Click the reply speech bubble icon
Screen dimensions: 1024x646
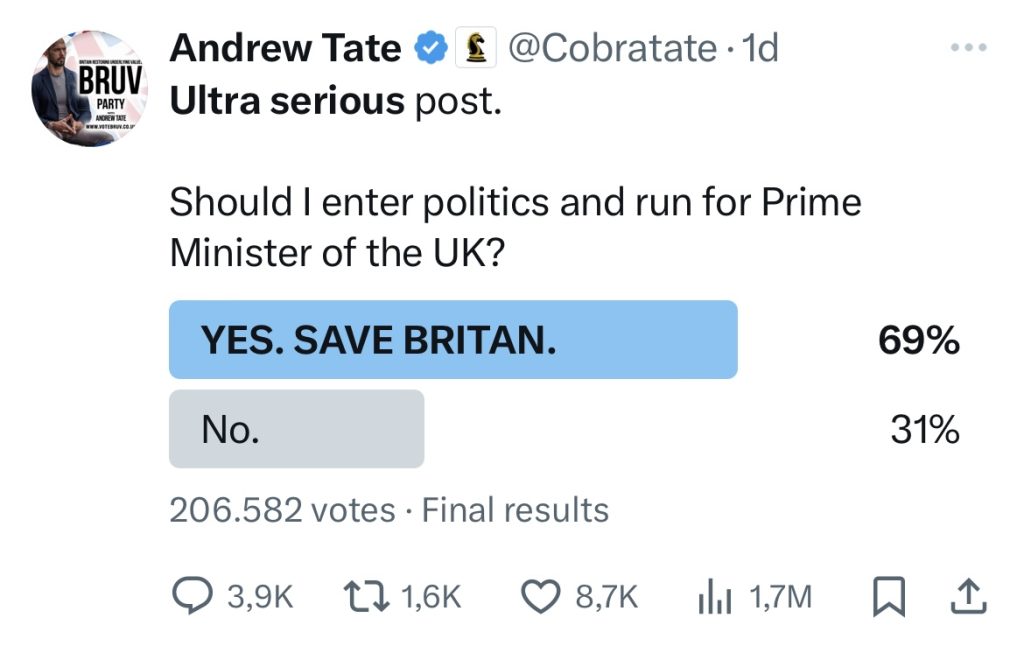192,597
